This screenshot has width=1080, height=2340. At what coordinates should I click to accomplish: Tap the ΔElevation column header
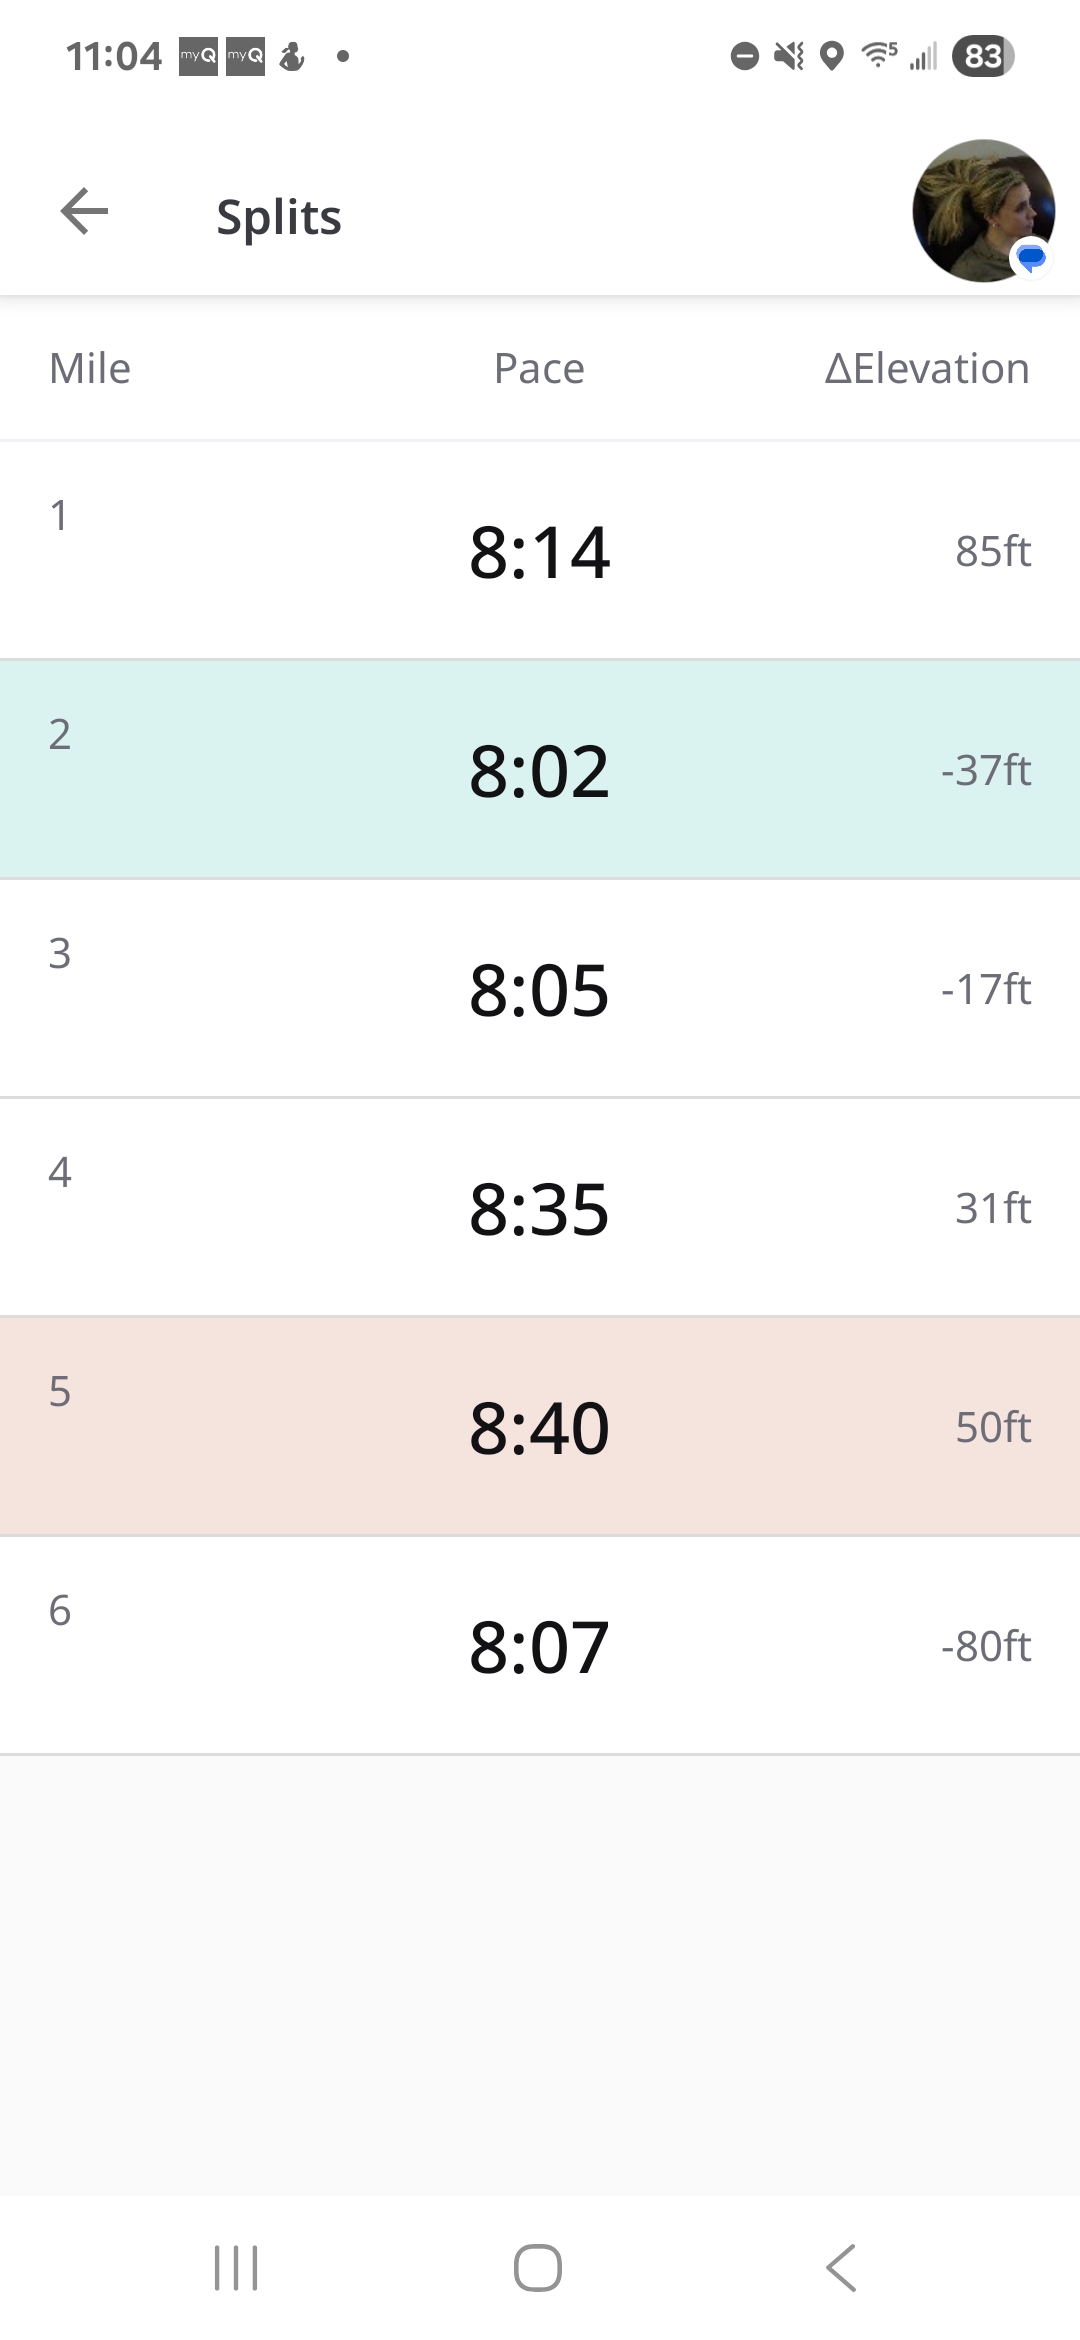[927, 368]
